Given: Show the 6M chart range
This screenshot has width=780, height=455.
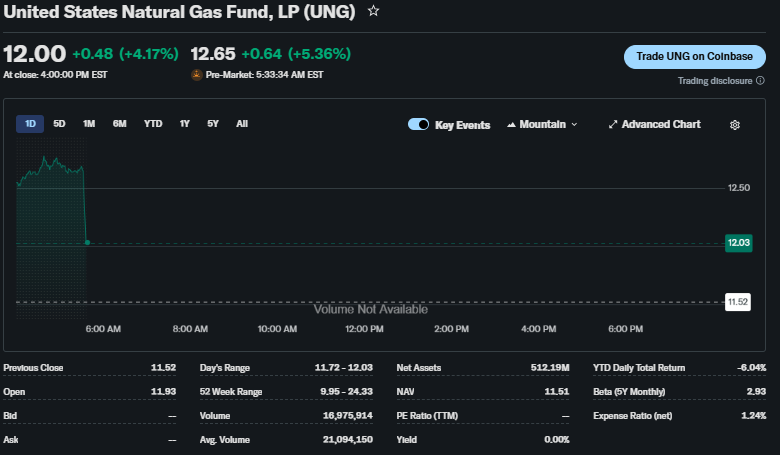Looking at the screenshot, I should click(120, 124).
